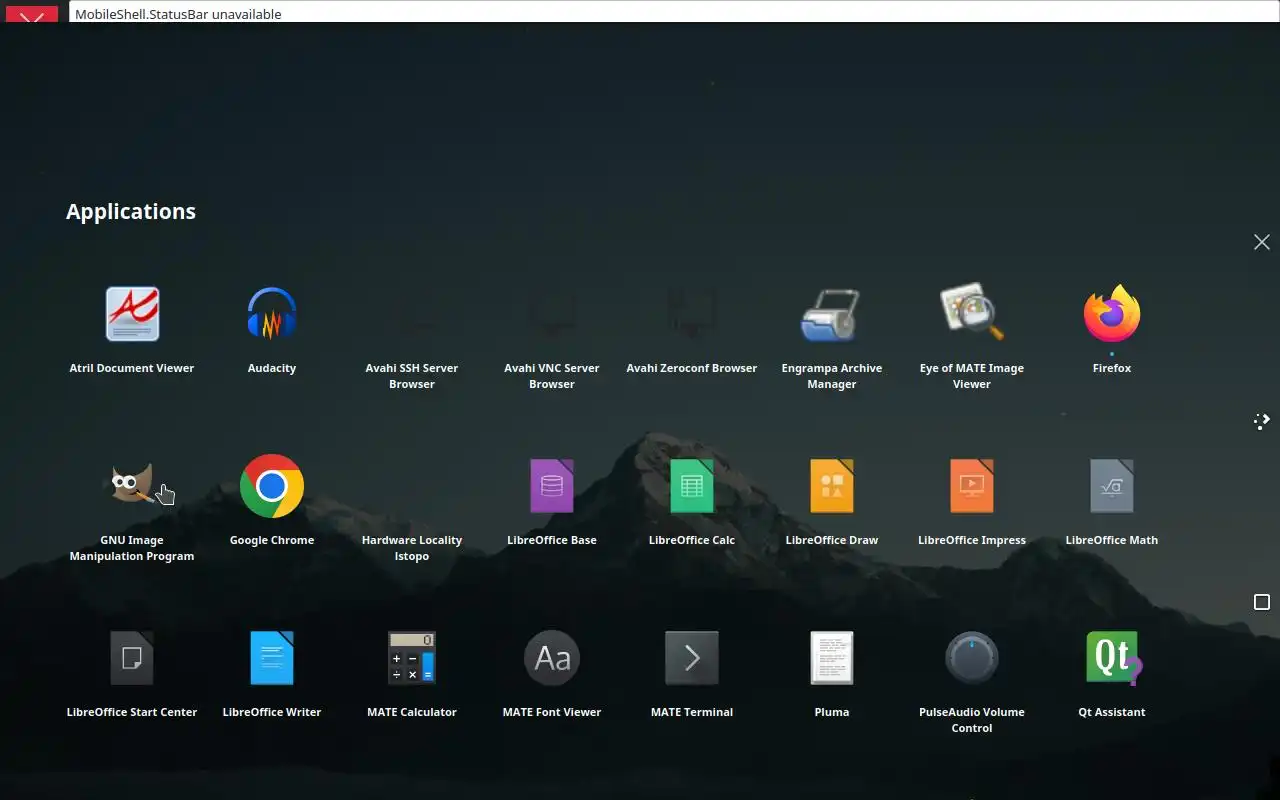1280x800 pixels.
Task: Open Atril Document Viewer app icon
Action: click(132, 314)
